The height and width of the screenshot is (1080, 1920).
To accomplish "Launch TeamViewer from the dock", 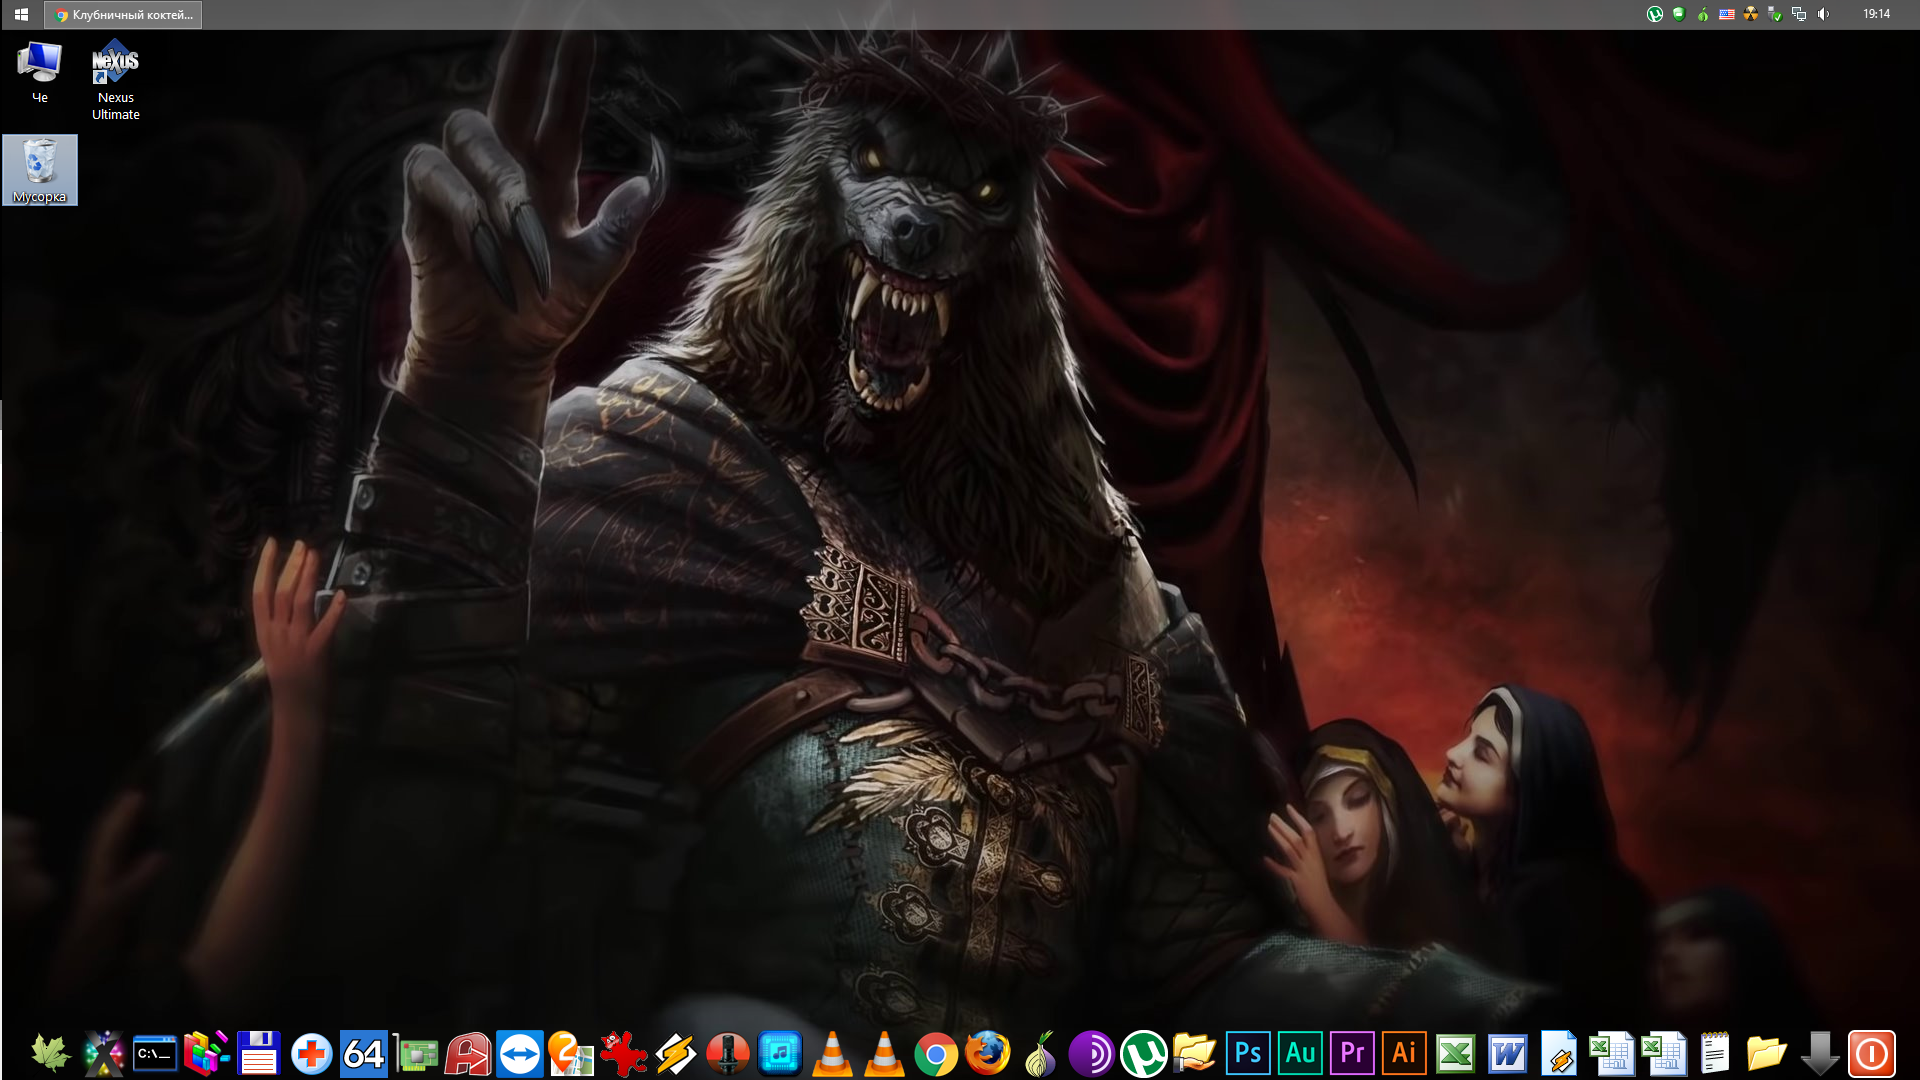I will pos(519,1054).
